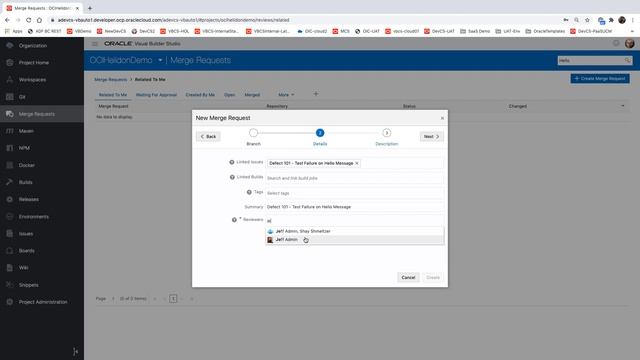Click the Reviewers input field
This screenshot has width=640, height=360.
click(354, 221)
